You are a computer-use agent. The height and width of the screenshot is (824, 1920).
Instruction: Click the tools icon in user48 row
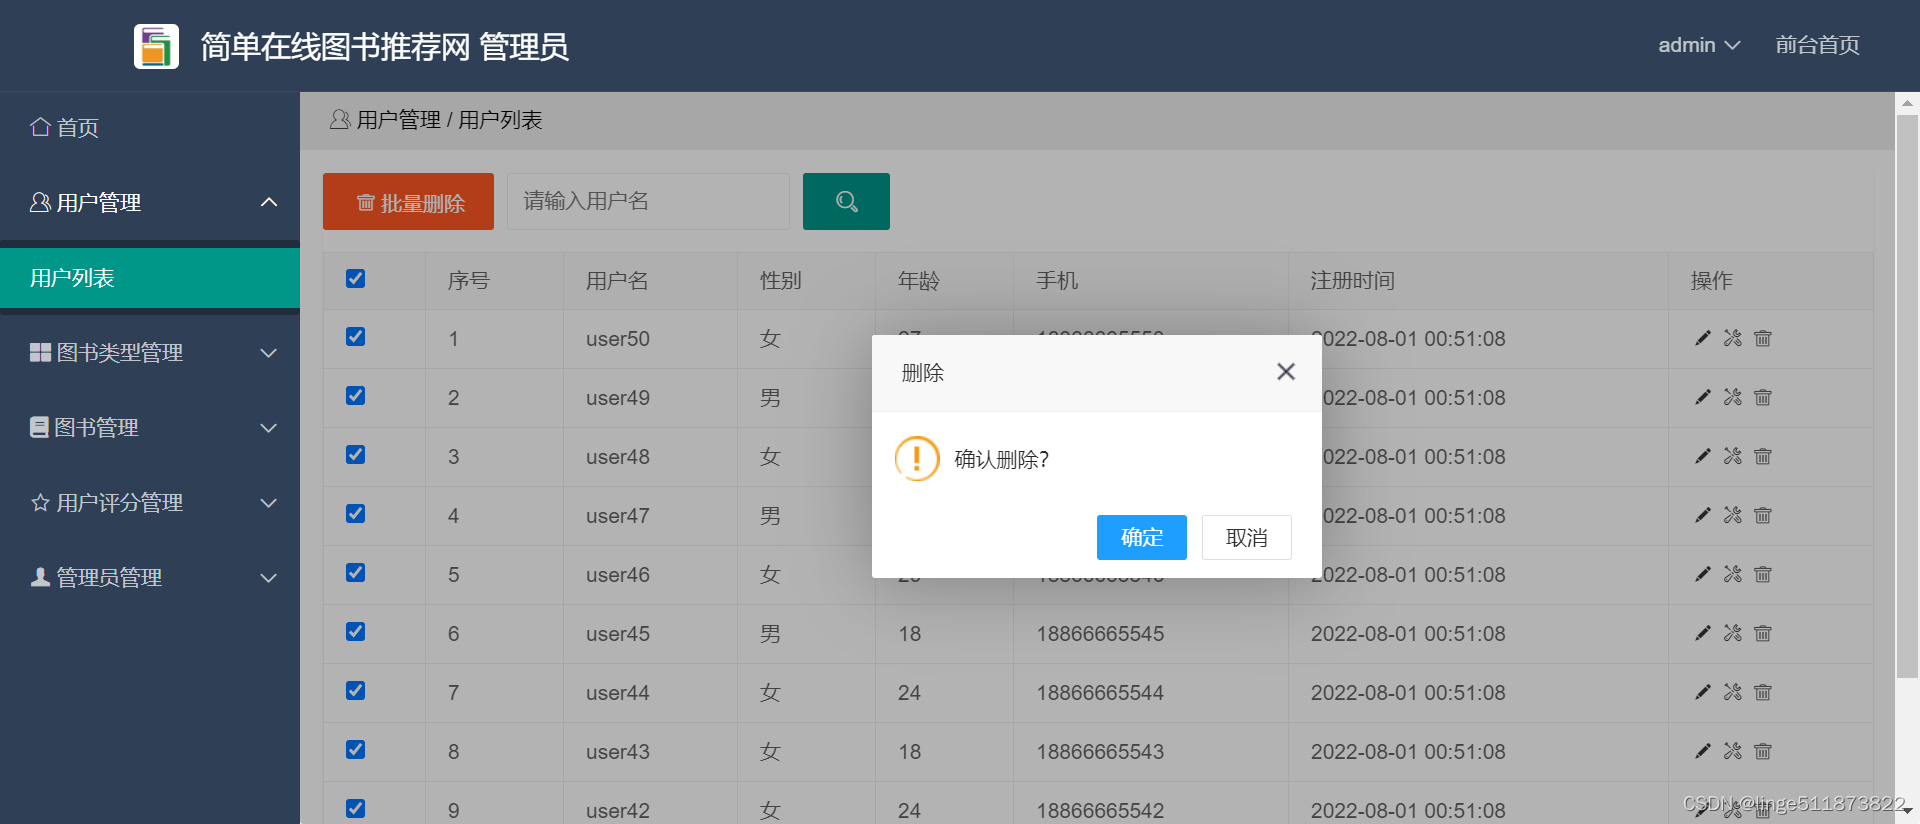click(1733, 456)
